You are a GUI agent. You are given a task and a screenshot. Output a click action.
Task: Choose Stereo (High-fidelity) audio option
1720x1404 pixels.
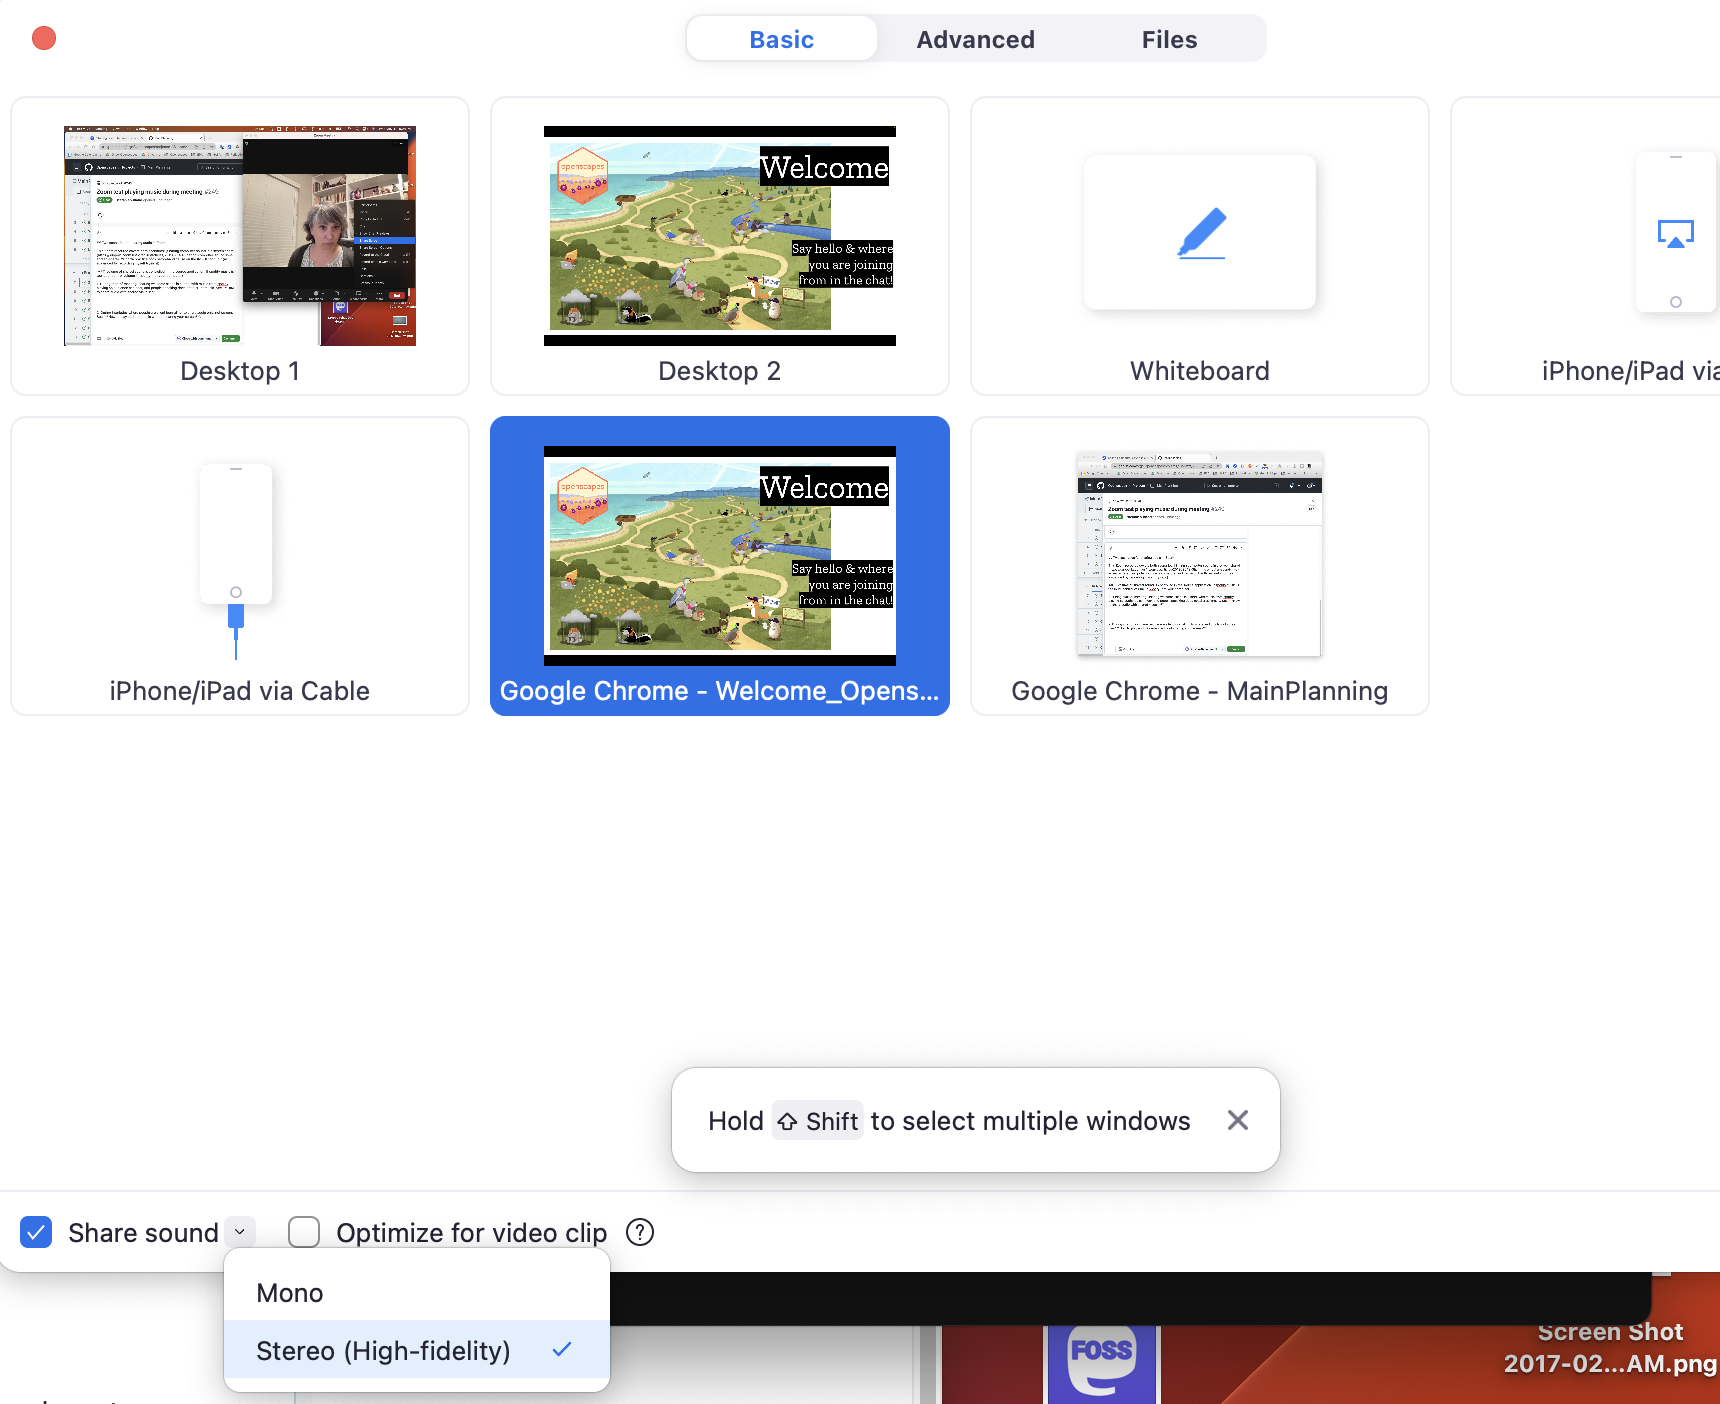click(383, 1351)
